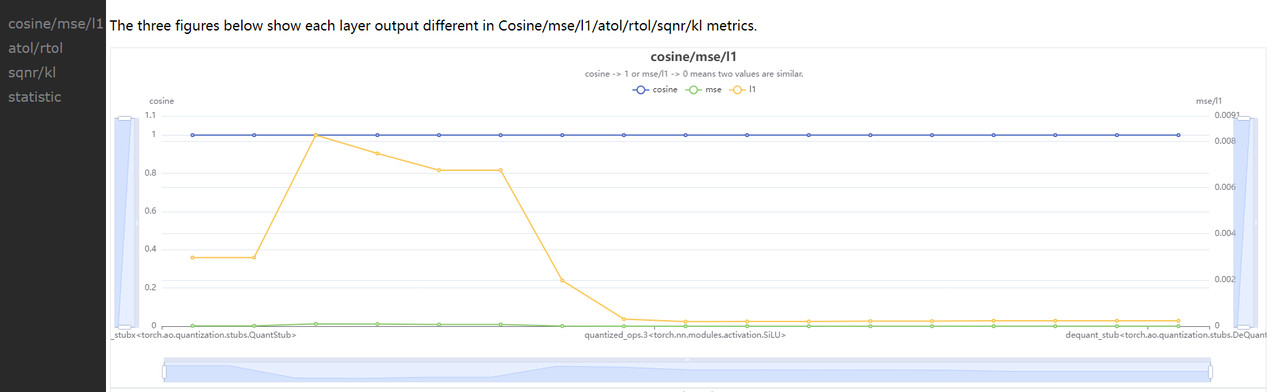Click the right vertical zoom slider
1280x392 pixels.
coord(1241,222)
